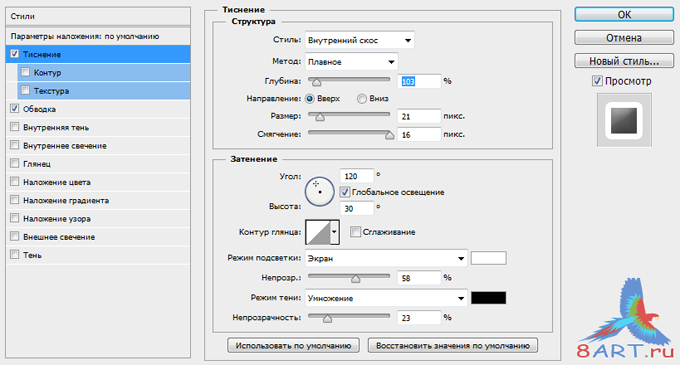Click the Глубина value field with 103
680x365 pixels.
click(x=419, y=81)
